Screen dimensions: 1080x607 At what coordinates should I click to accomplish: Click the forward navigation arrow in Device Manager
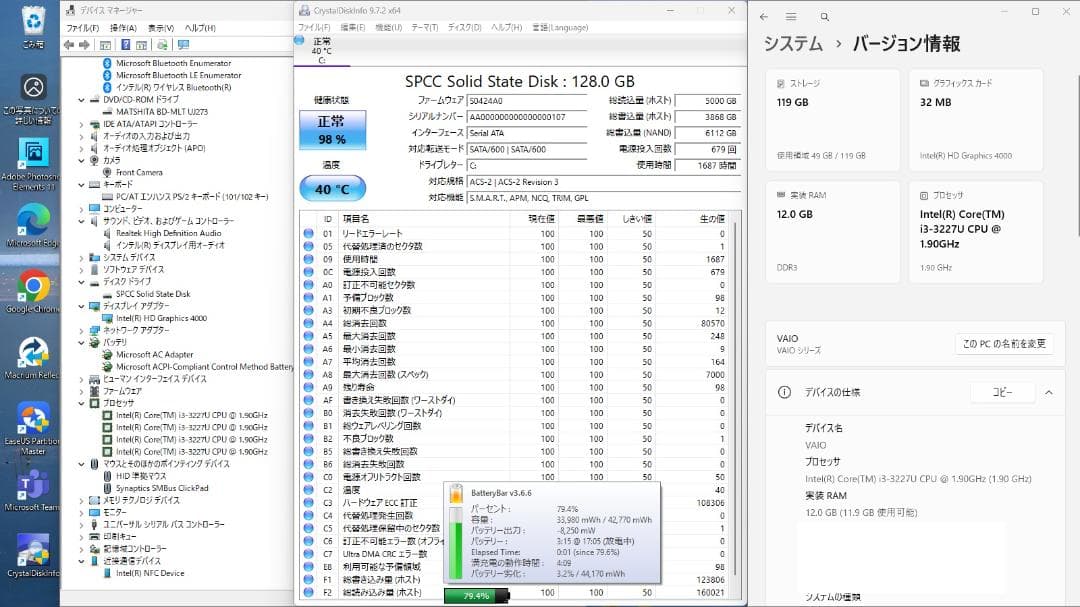click(x=84, y=44)
